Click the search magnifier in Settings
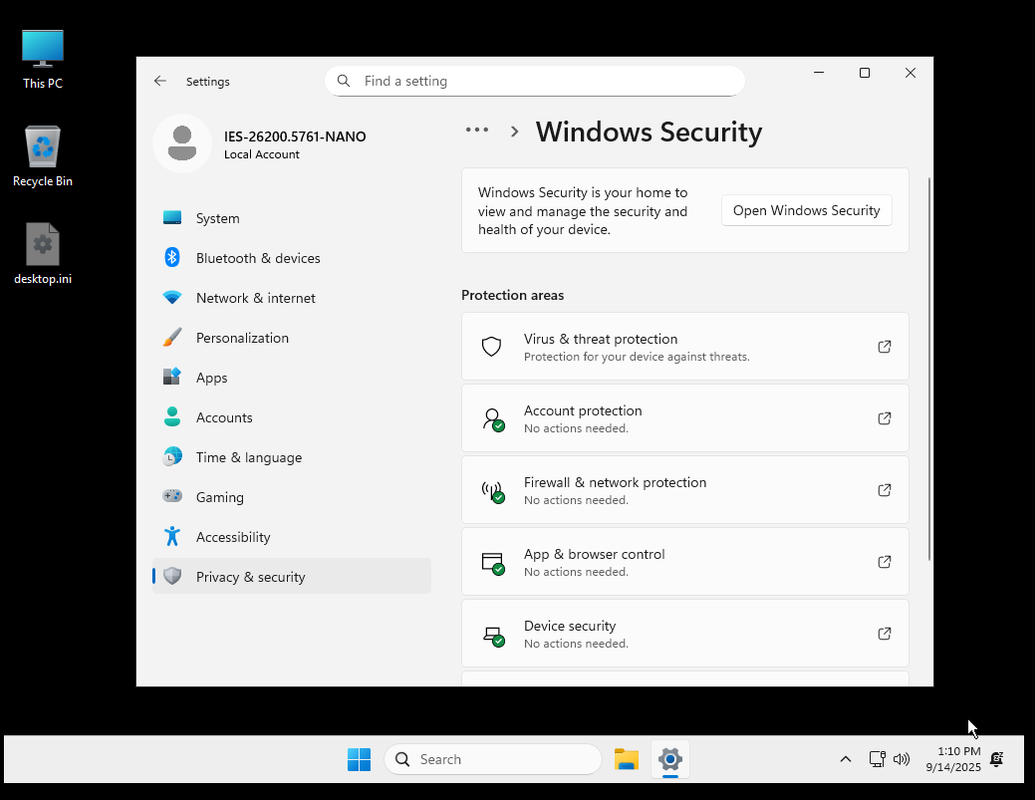The height and width of the screenshot is (800, 1035). click(x=343, y=81)
